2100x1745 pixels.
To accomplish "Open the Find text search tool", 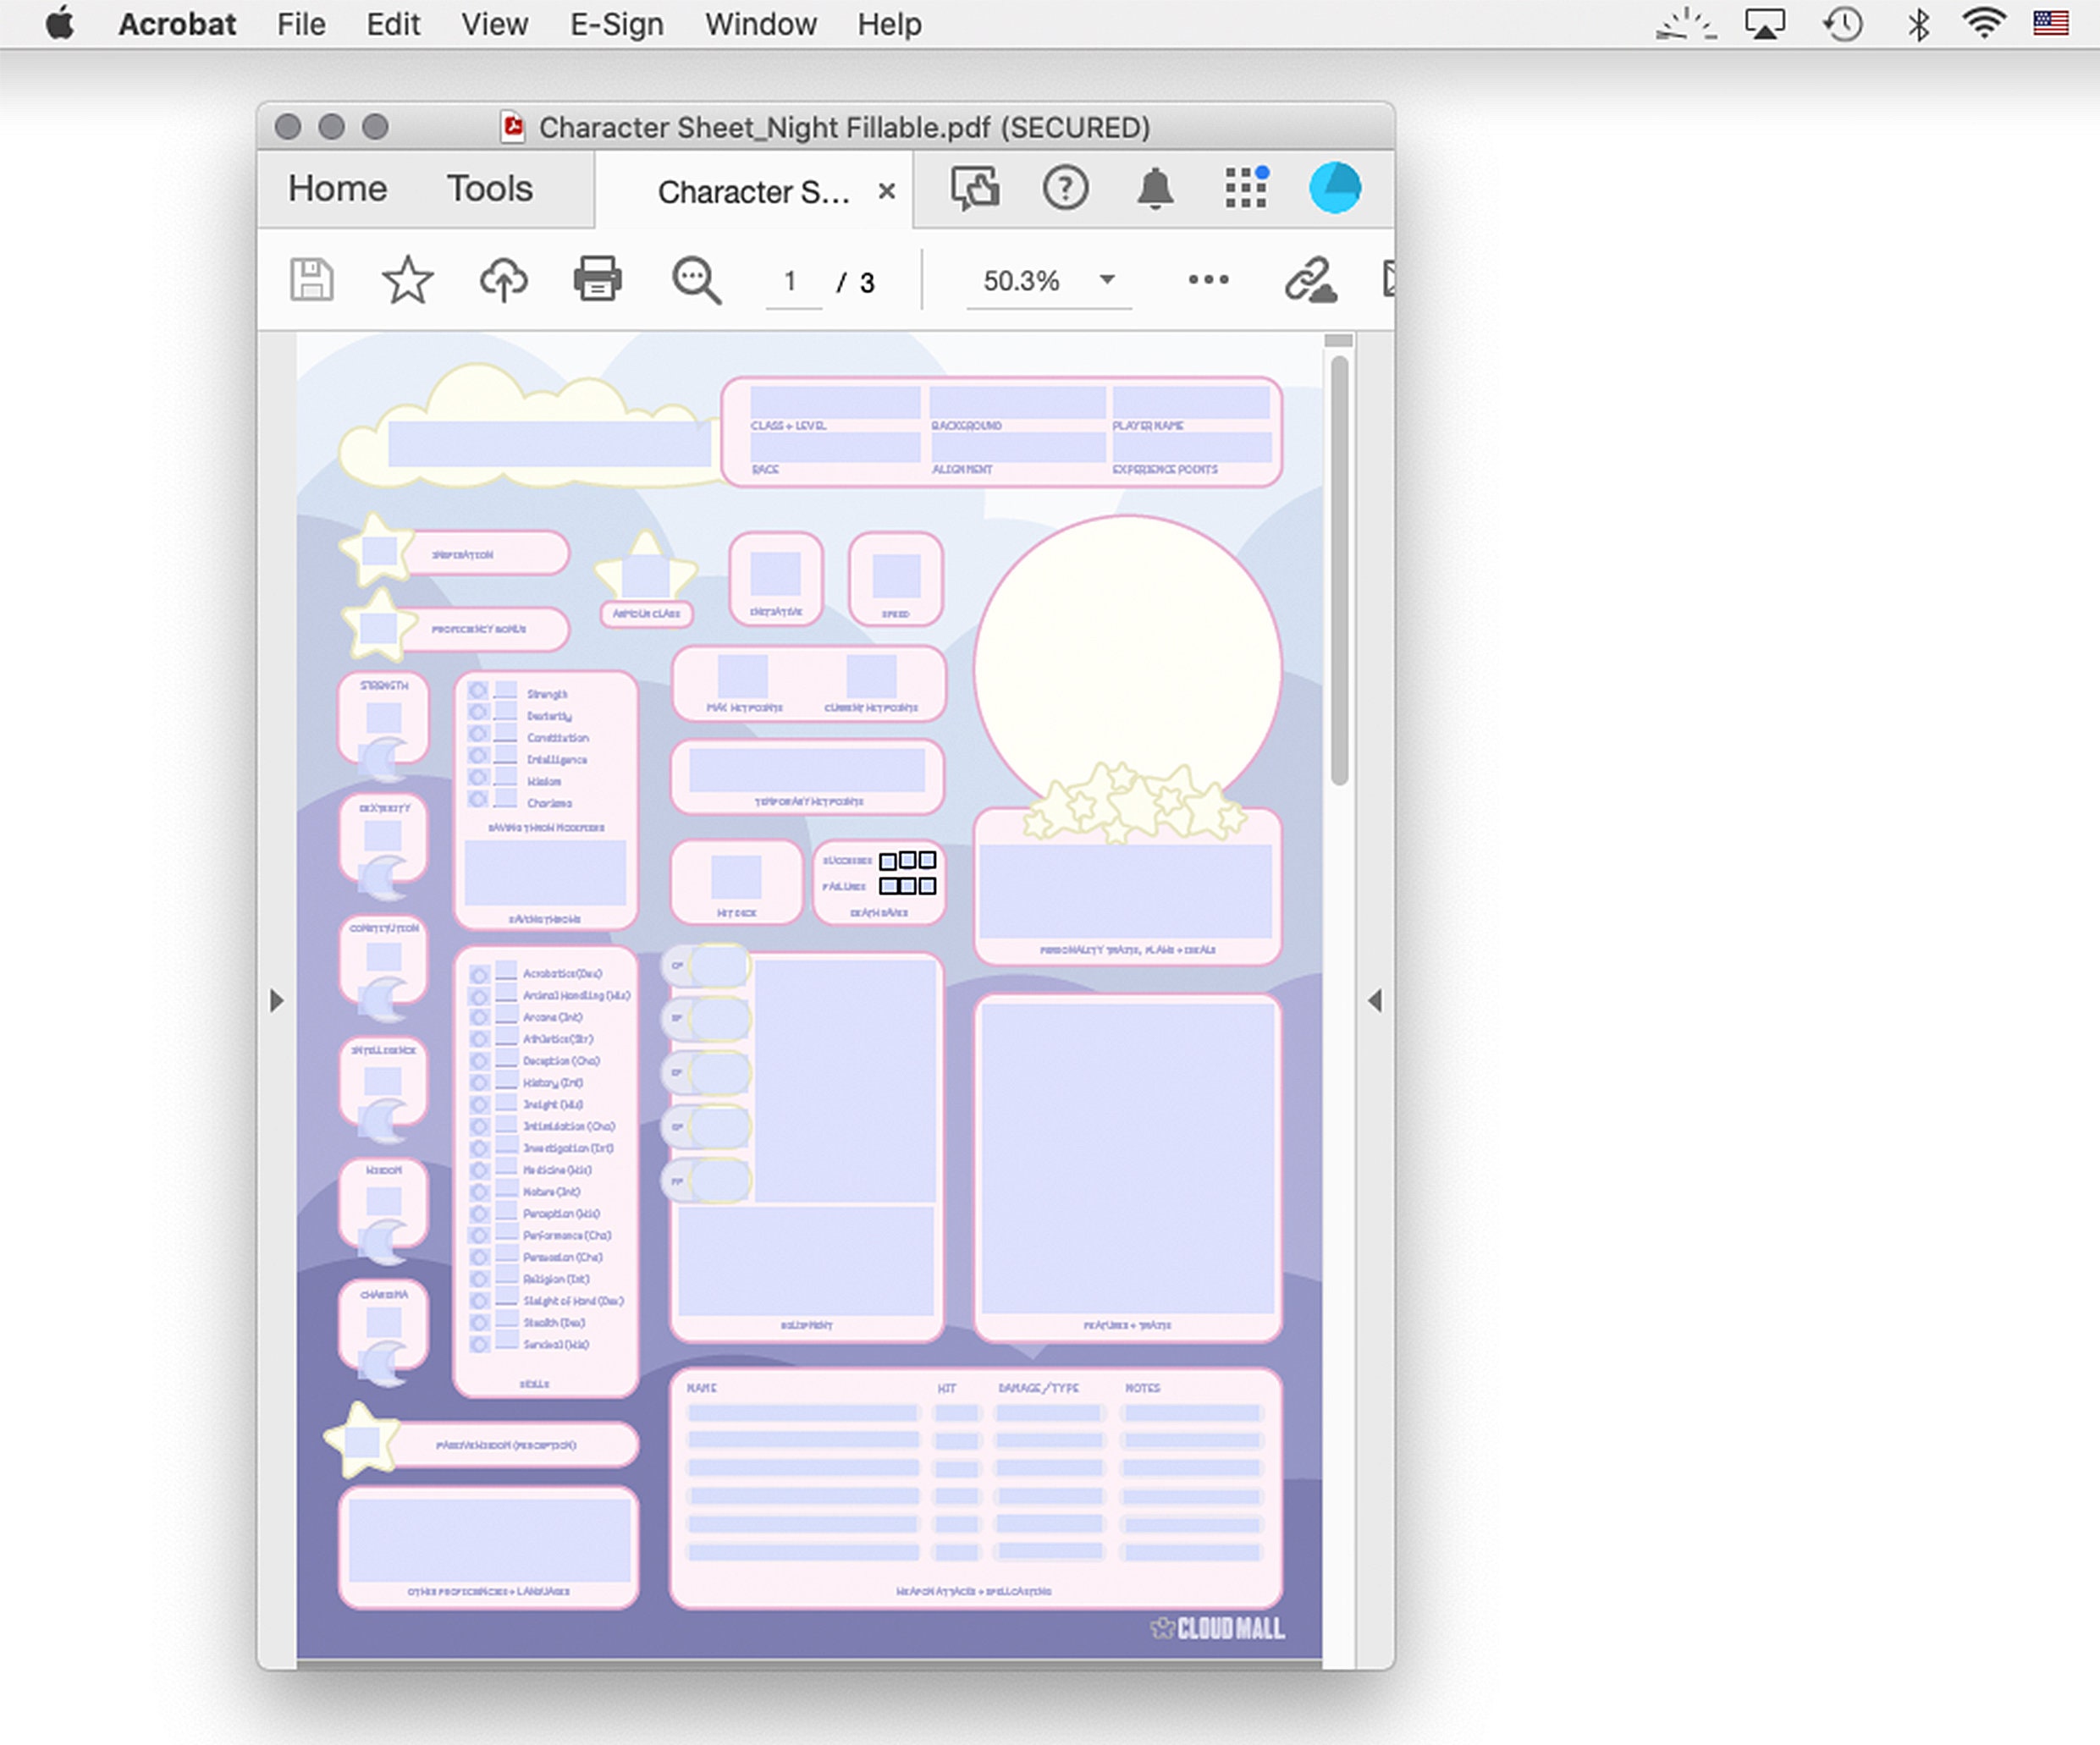I will coord(693,281).
